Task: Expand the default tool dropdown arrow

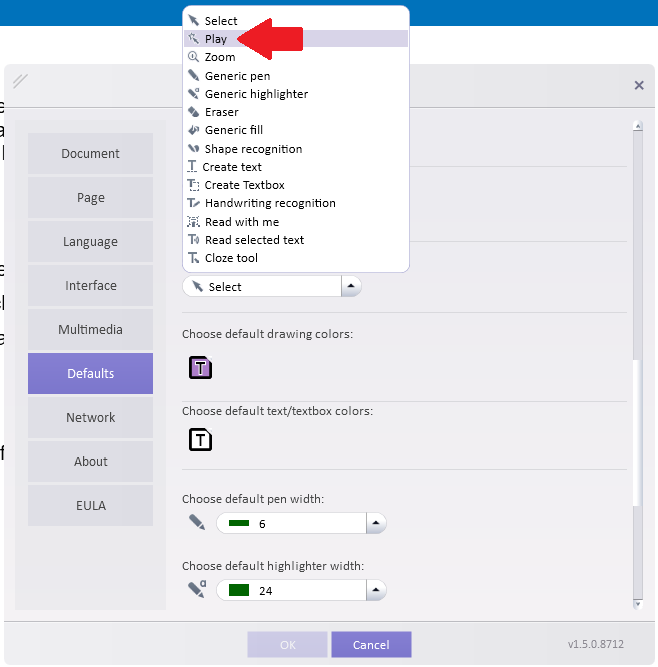Action: coord(351,286)
